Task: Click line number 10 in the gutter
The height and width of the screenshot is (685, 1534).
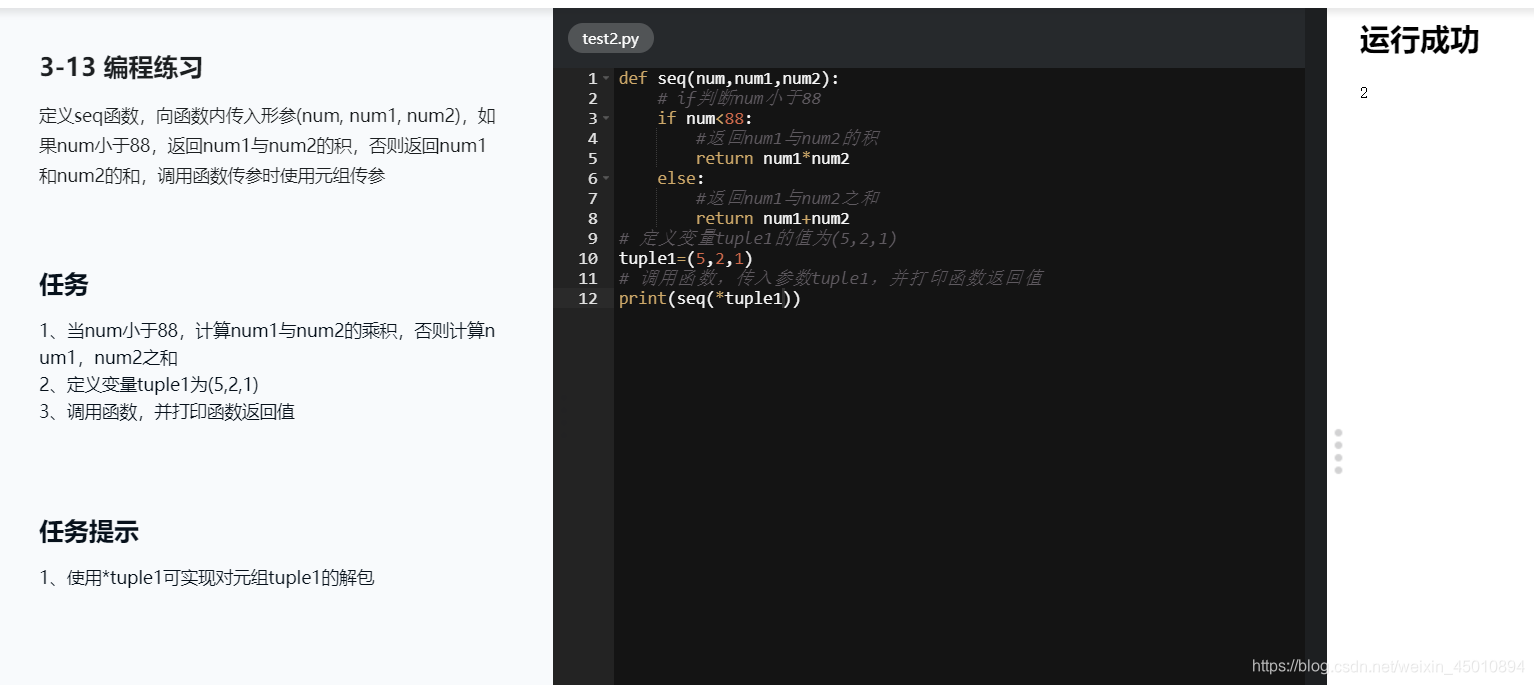Action: coord(588,258)
